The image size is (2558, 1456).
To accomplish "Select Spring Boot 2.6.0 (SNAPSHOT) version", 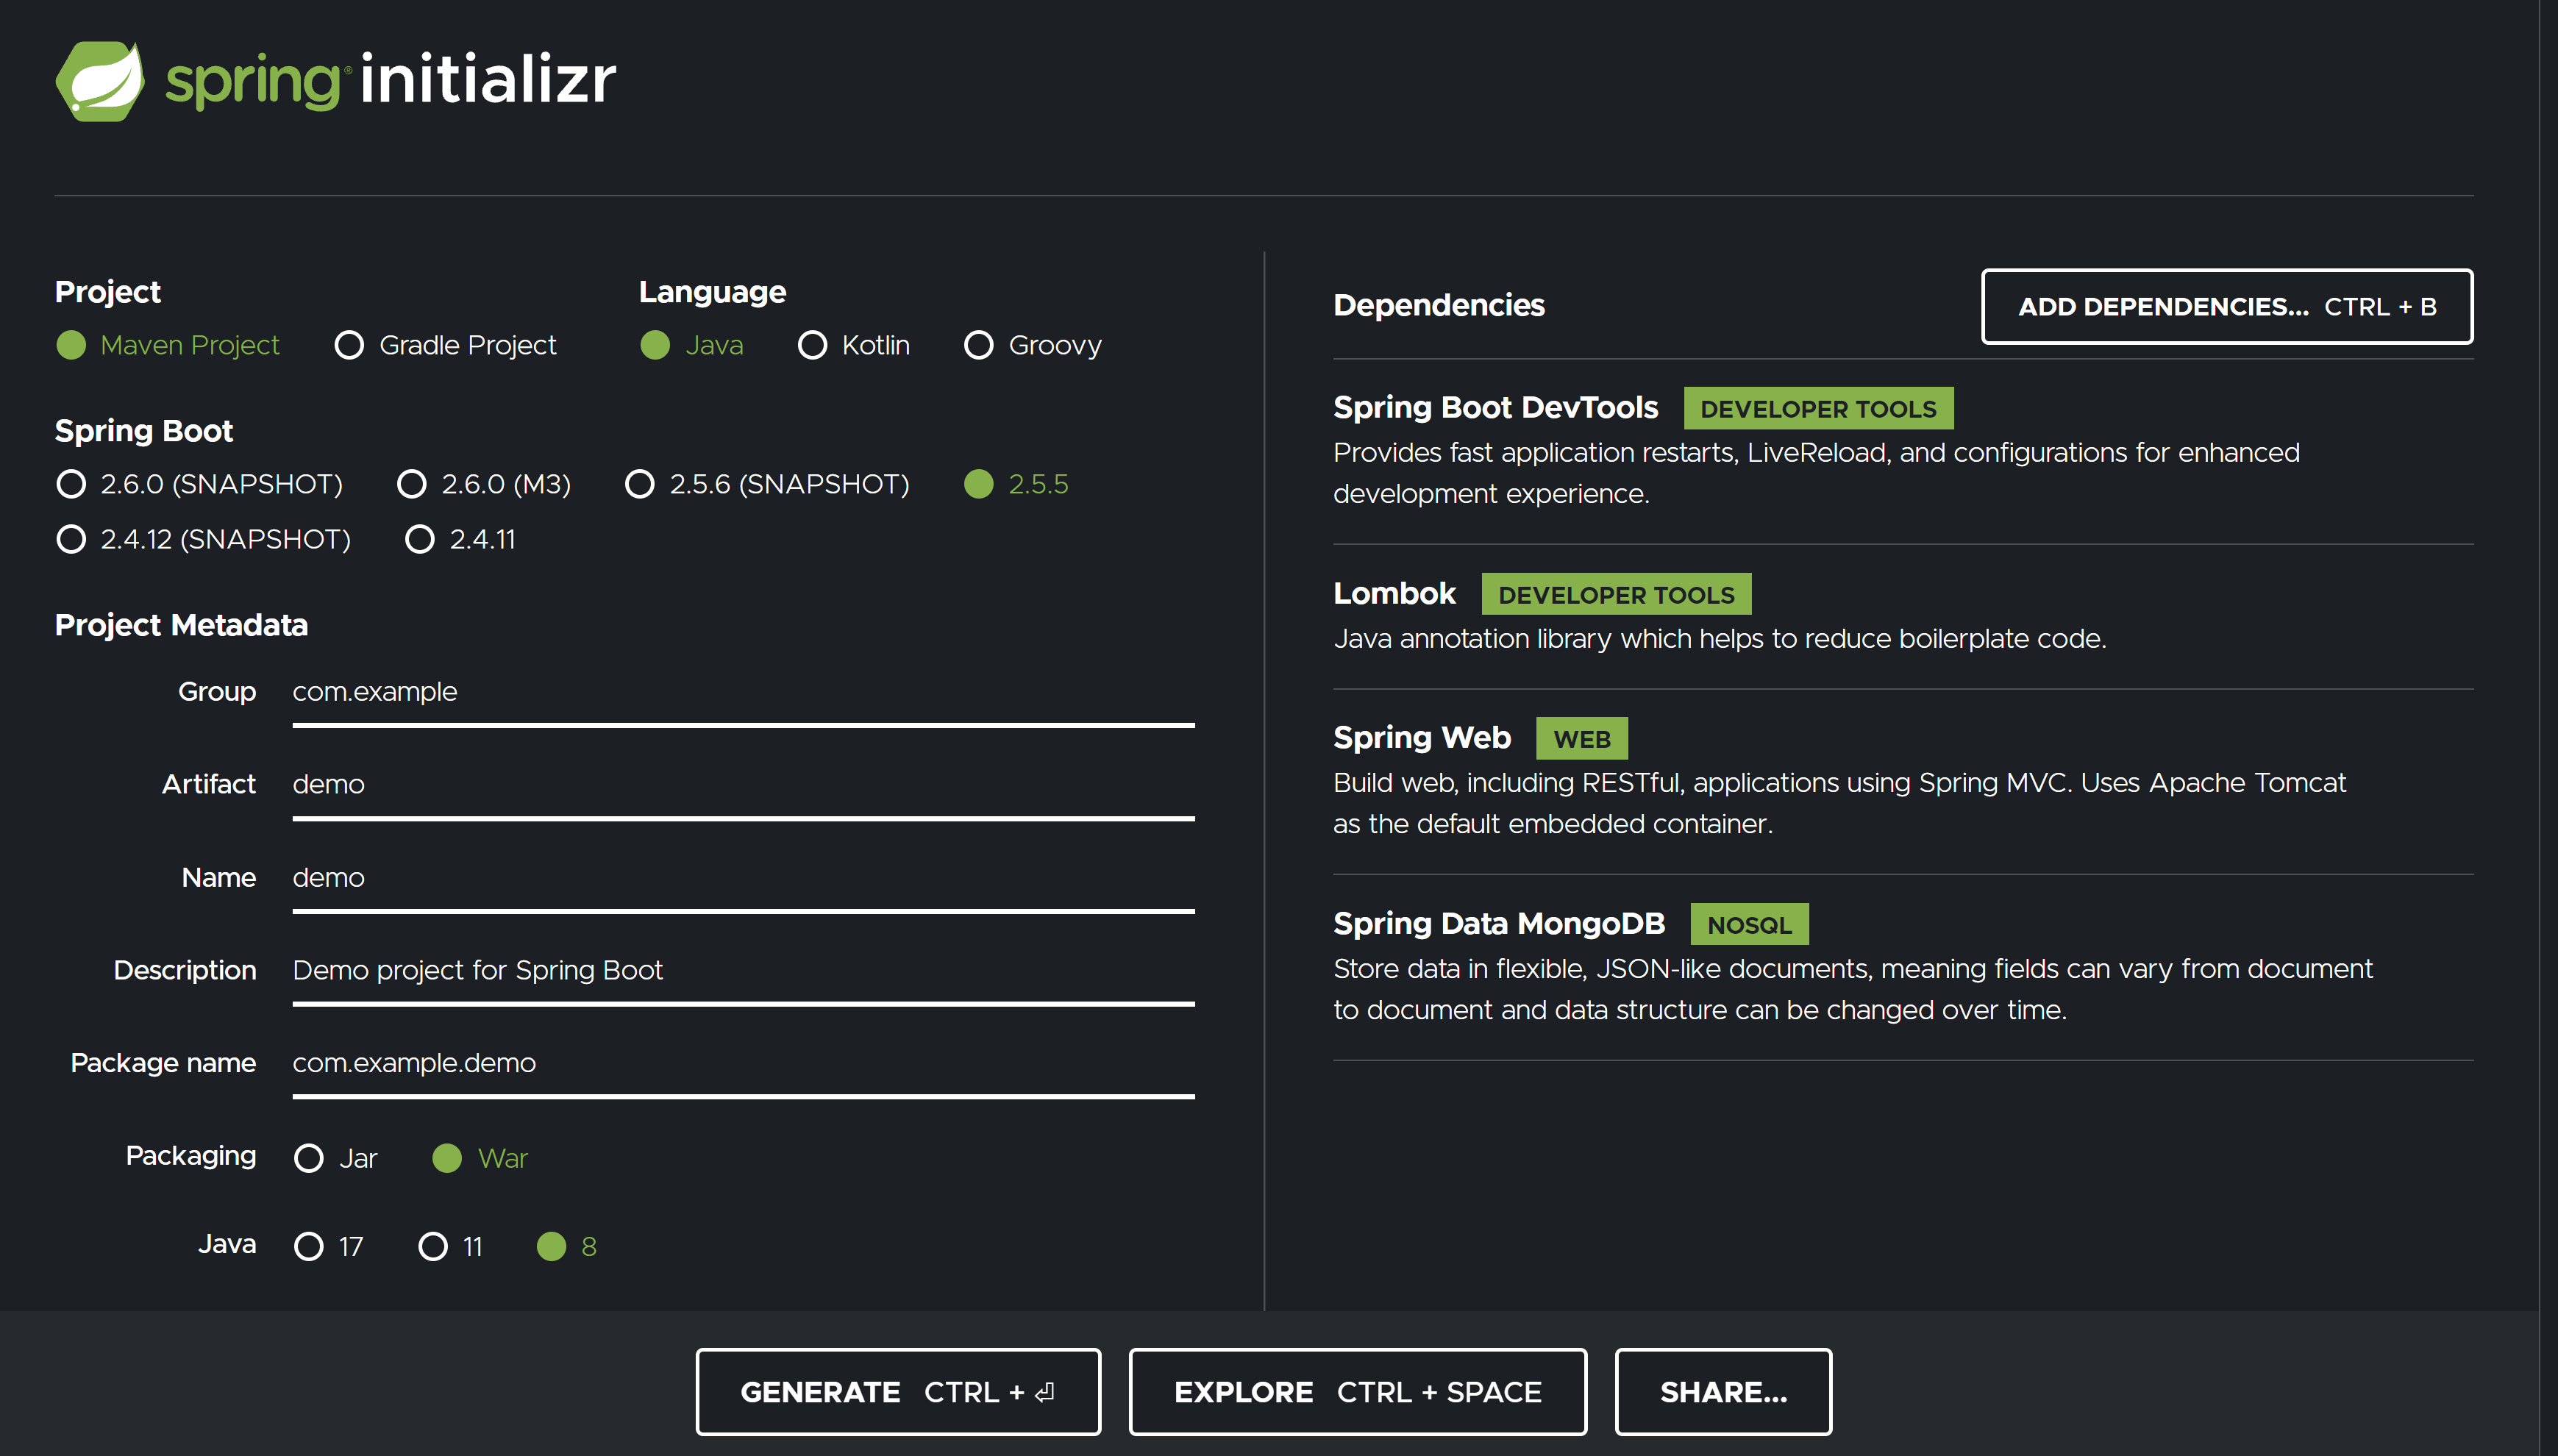I will tap(71, 484).
